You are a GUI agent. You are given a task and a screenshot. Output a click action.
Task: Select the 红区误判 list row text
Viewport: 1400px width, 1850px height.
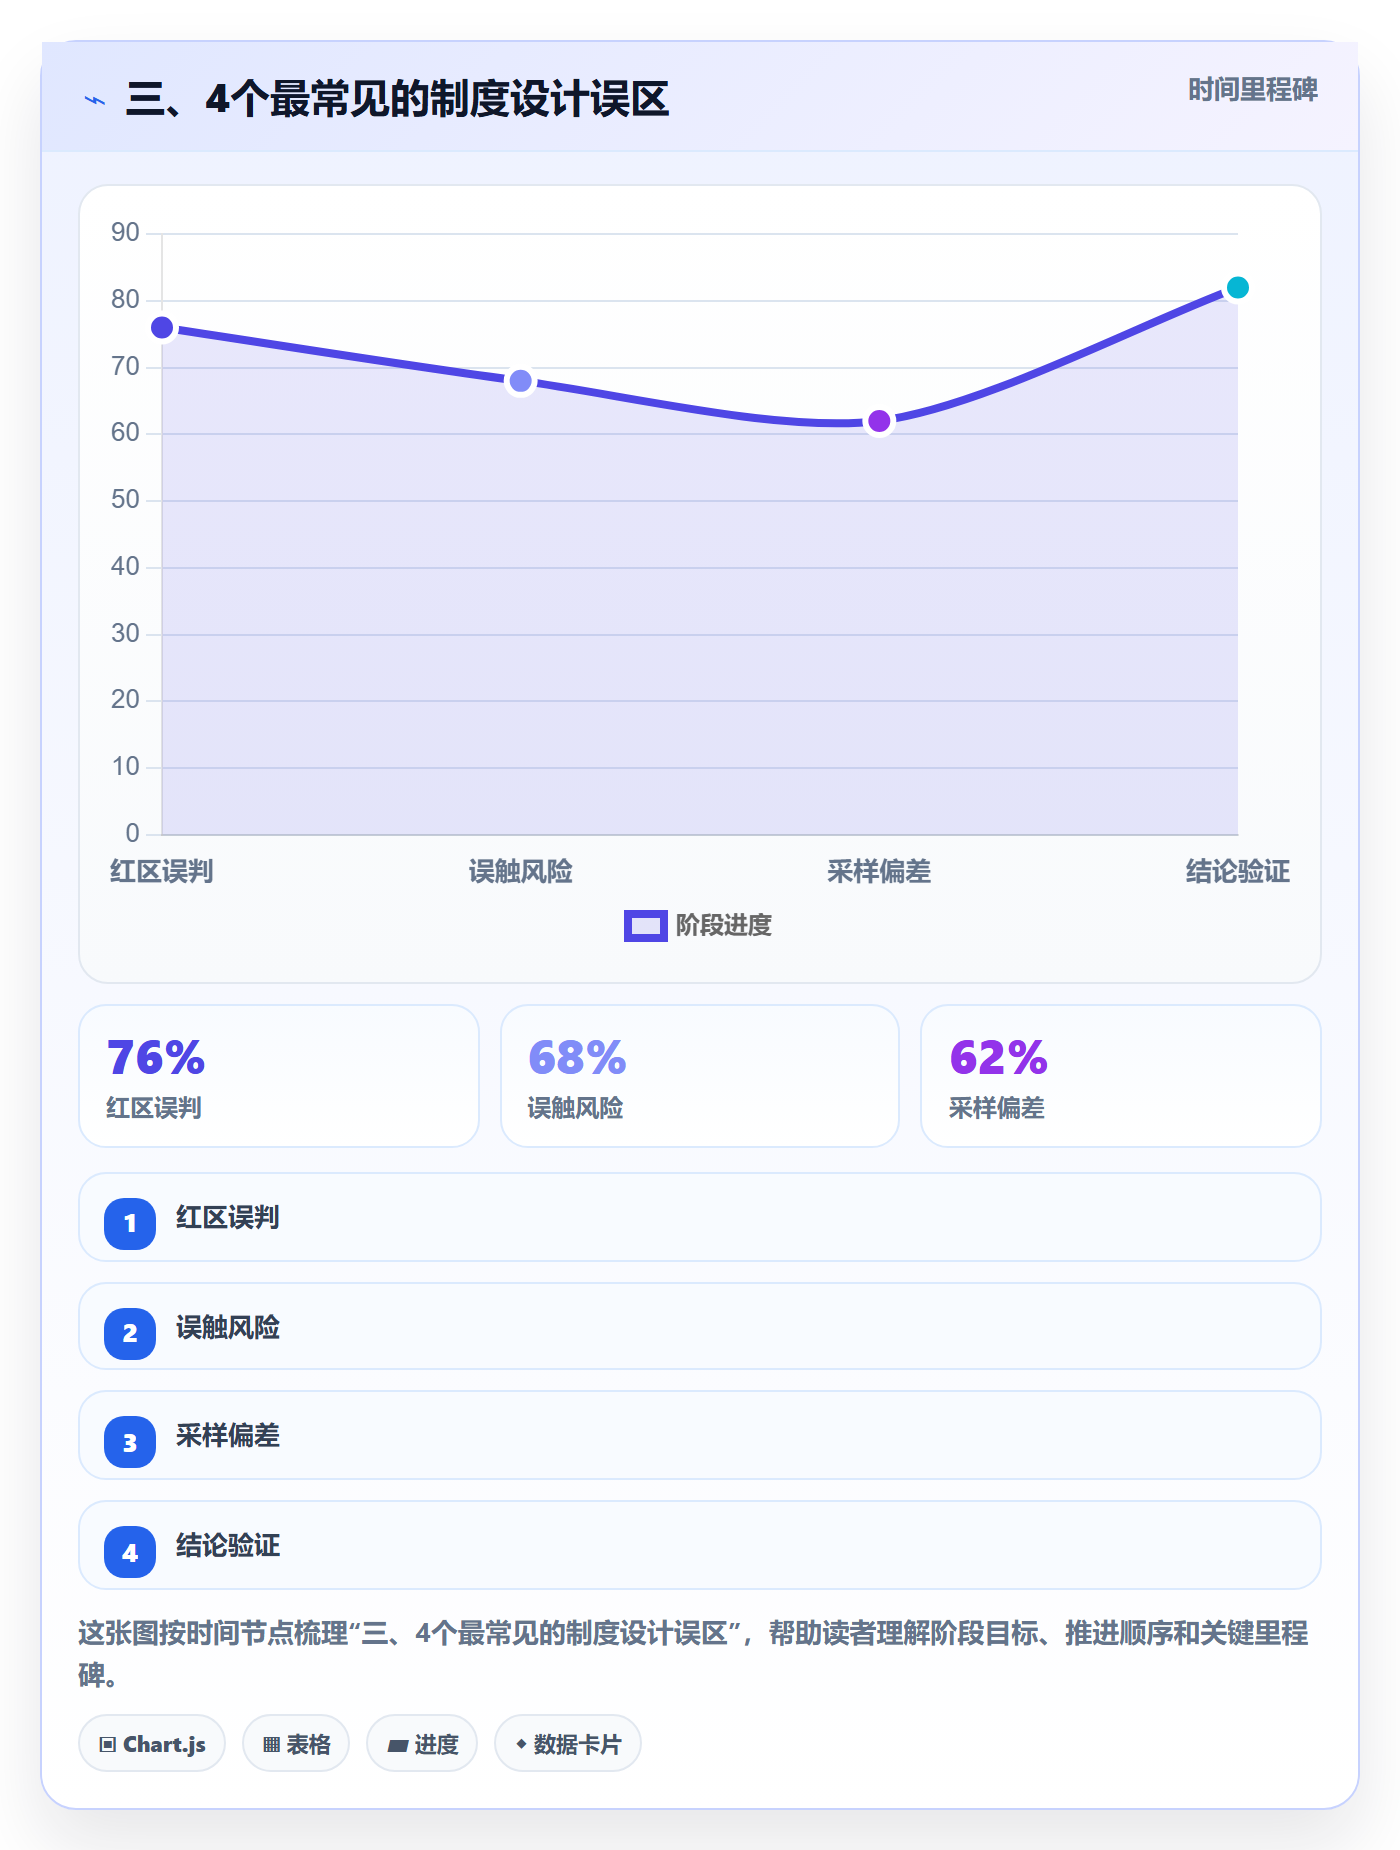(x=228, y=1218)
